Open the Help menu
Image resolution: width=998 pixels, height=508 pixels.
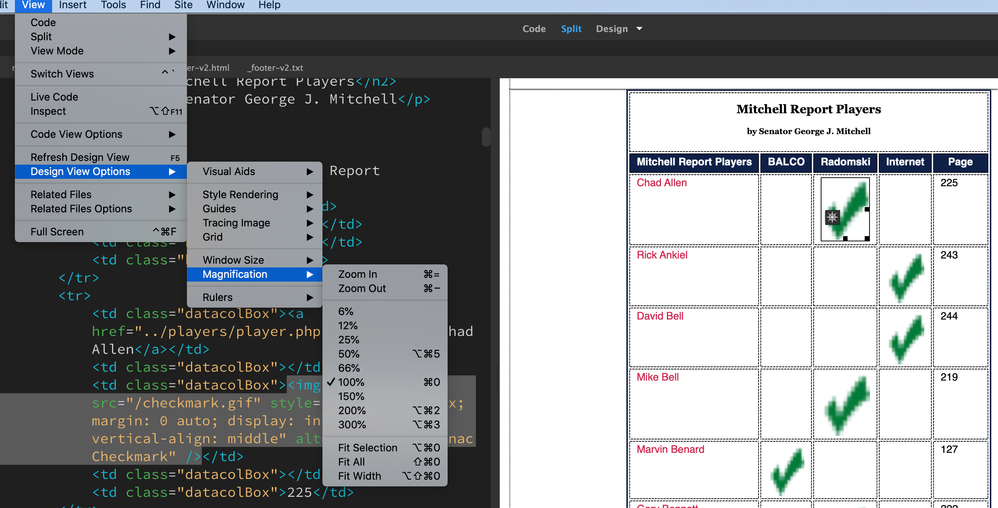point(269,5)
